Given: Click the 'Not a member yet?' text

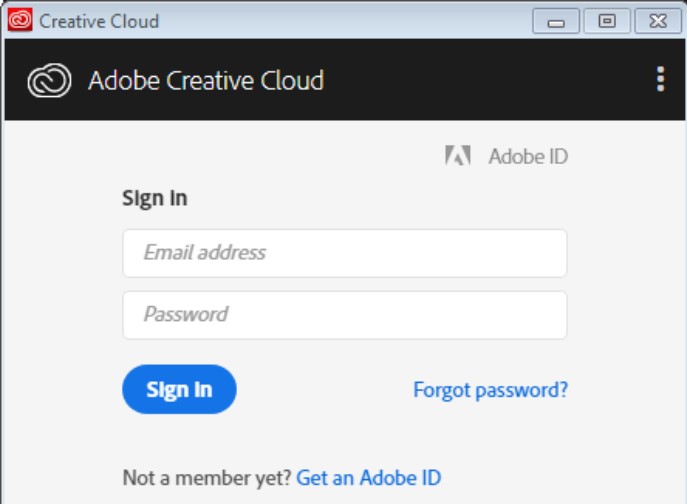Looking at the screenshot, I should (206, 477).
